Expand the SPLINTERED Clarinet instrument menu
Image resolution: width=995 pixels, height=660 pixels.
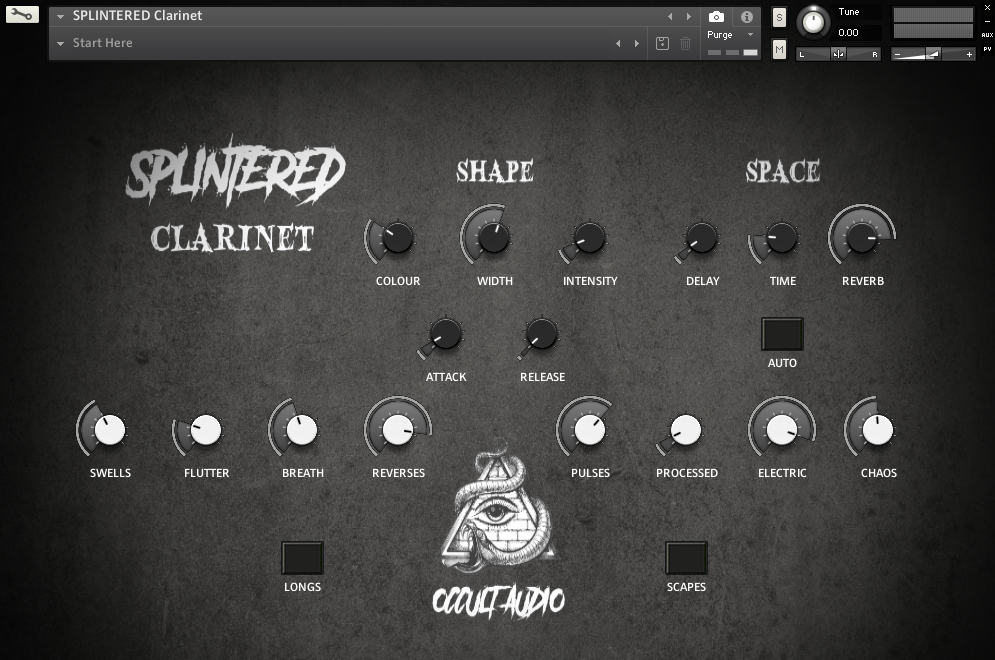tap(60, 16)
